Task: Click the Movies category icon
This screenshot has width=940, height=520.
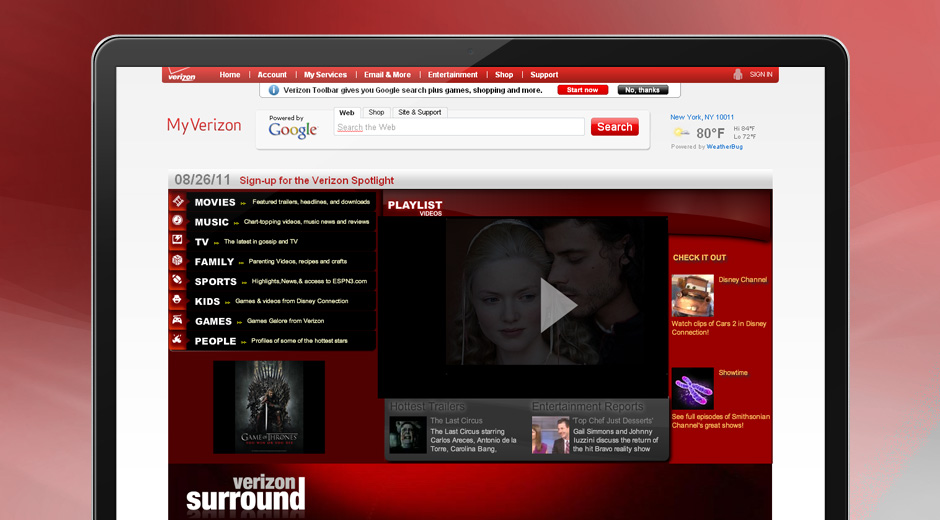Action: click(178, 202)
